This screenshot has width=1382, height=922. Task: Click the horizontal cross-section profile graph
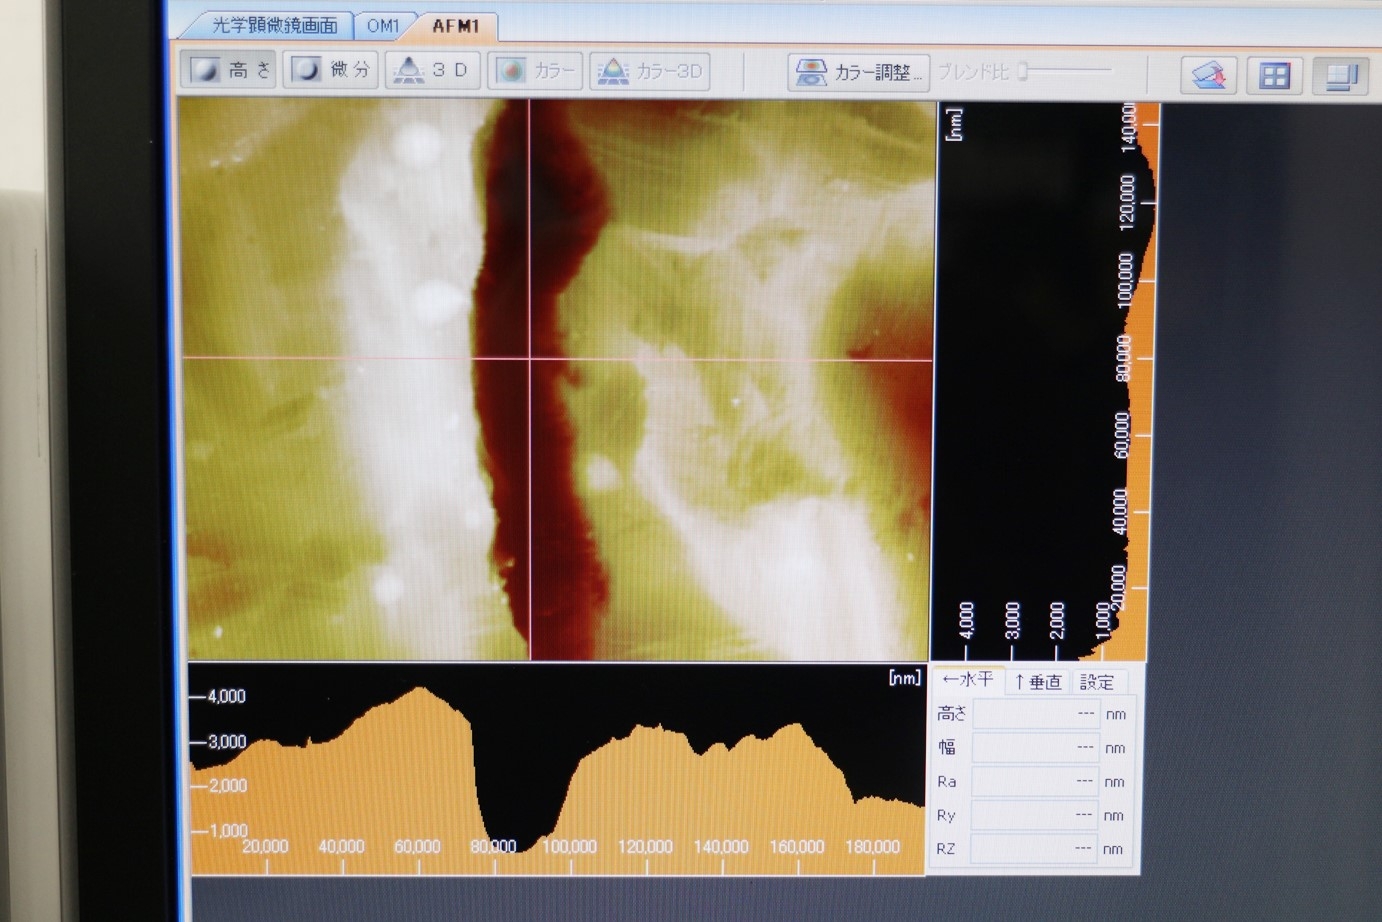pos(557,768)
